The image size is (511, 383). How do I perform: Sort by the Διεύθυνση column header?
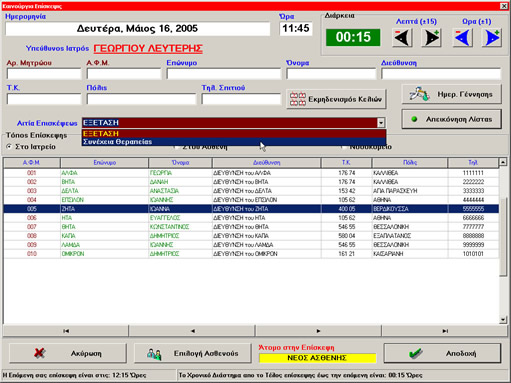267,163
